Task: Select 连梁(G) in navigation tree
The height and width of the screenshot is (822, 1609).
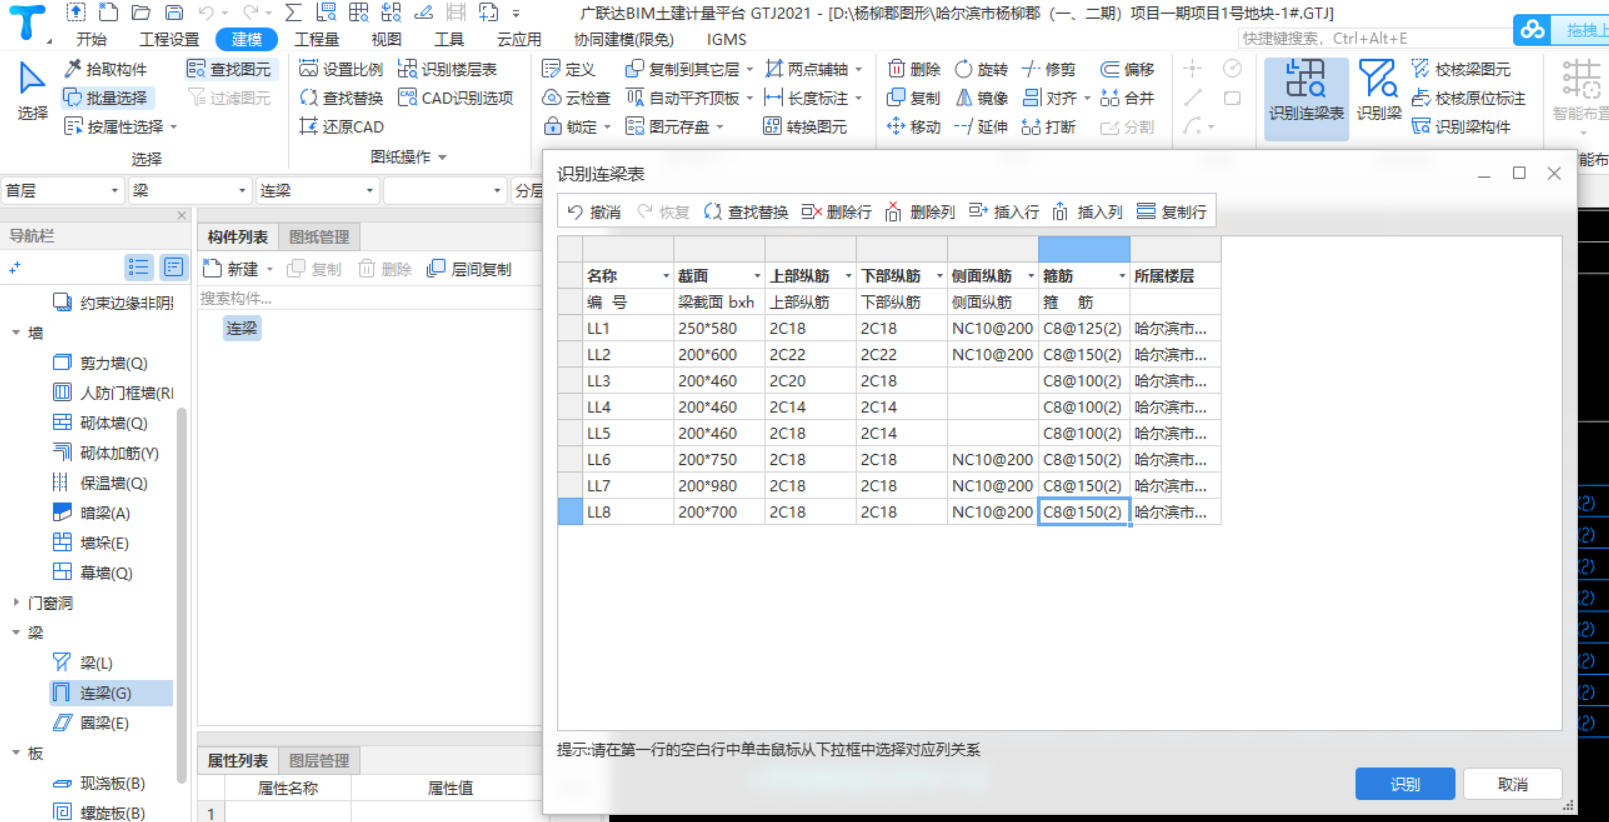Action: click(111, 693)
